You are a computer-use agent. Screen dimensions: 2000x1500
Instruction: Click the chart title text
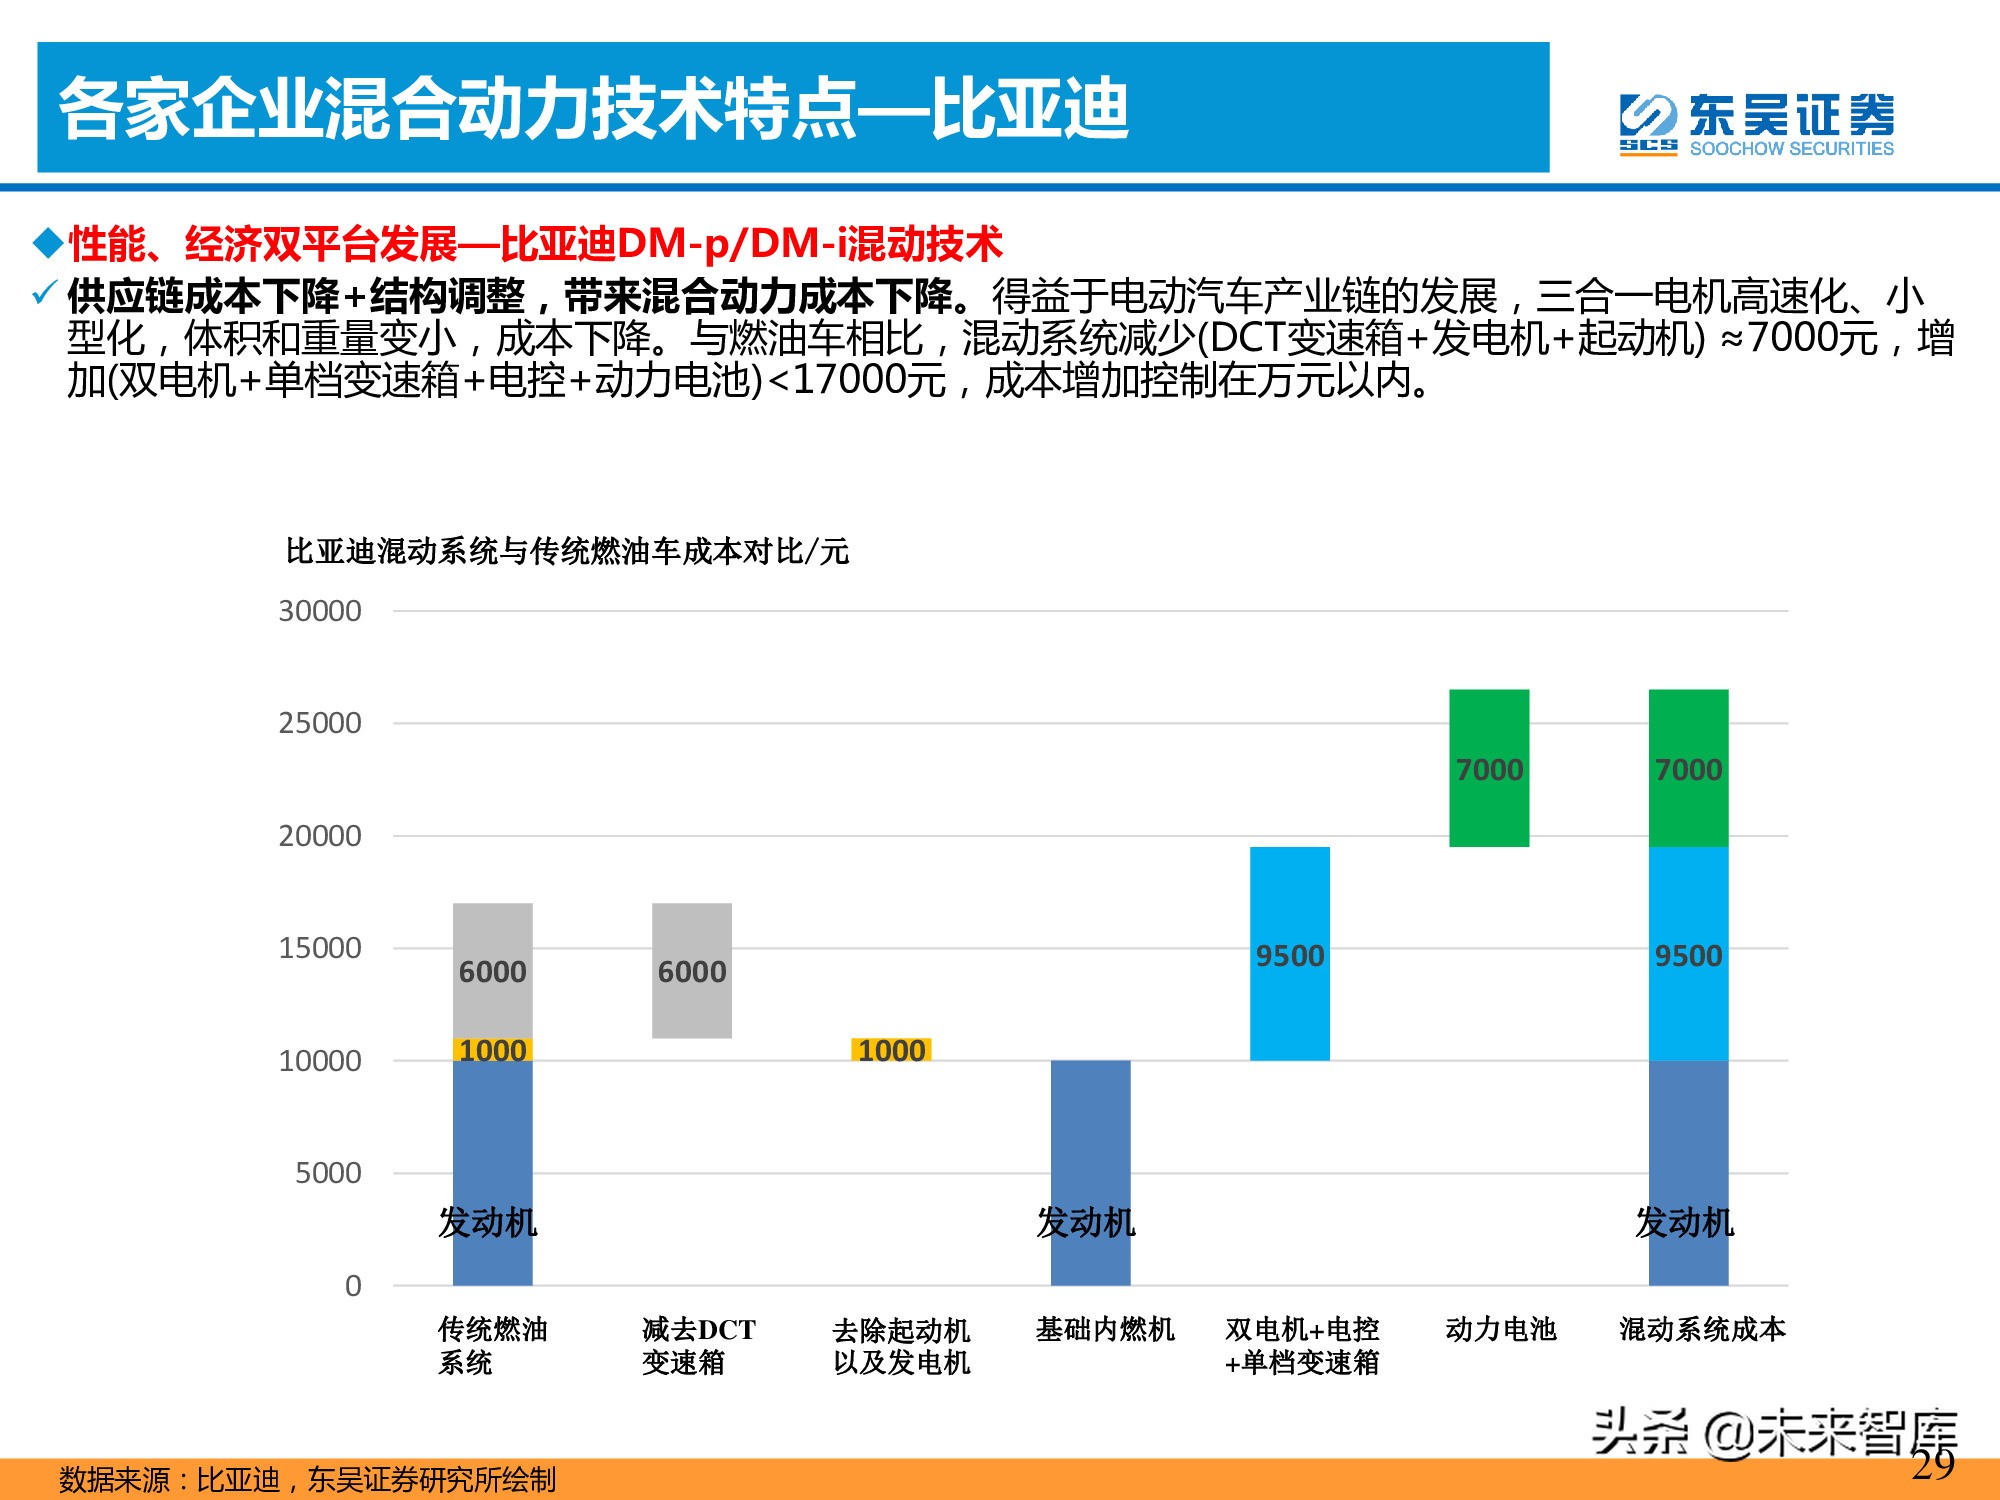click(x=567, y=551)
